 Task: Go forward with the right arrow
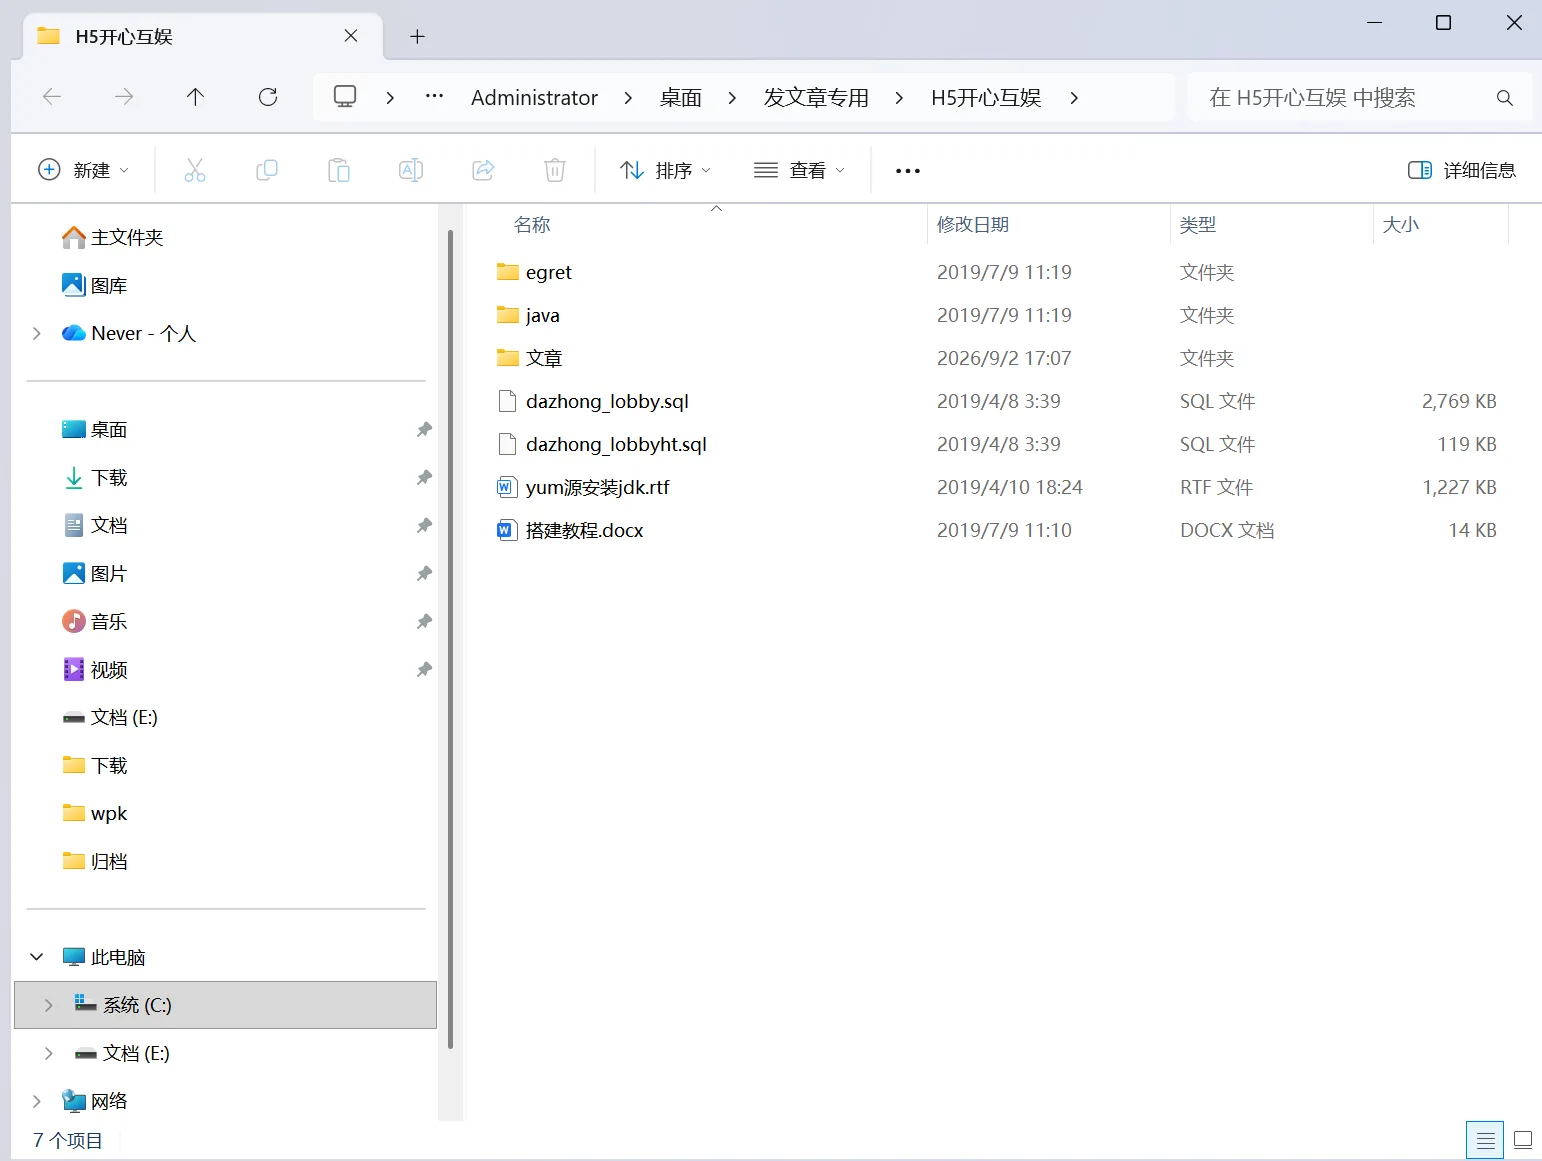pyautogui.click(x=124, y=97)
